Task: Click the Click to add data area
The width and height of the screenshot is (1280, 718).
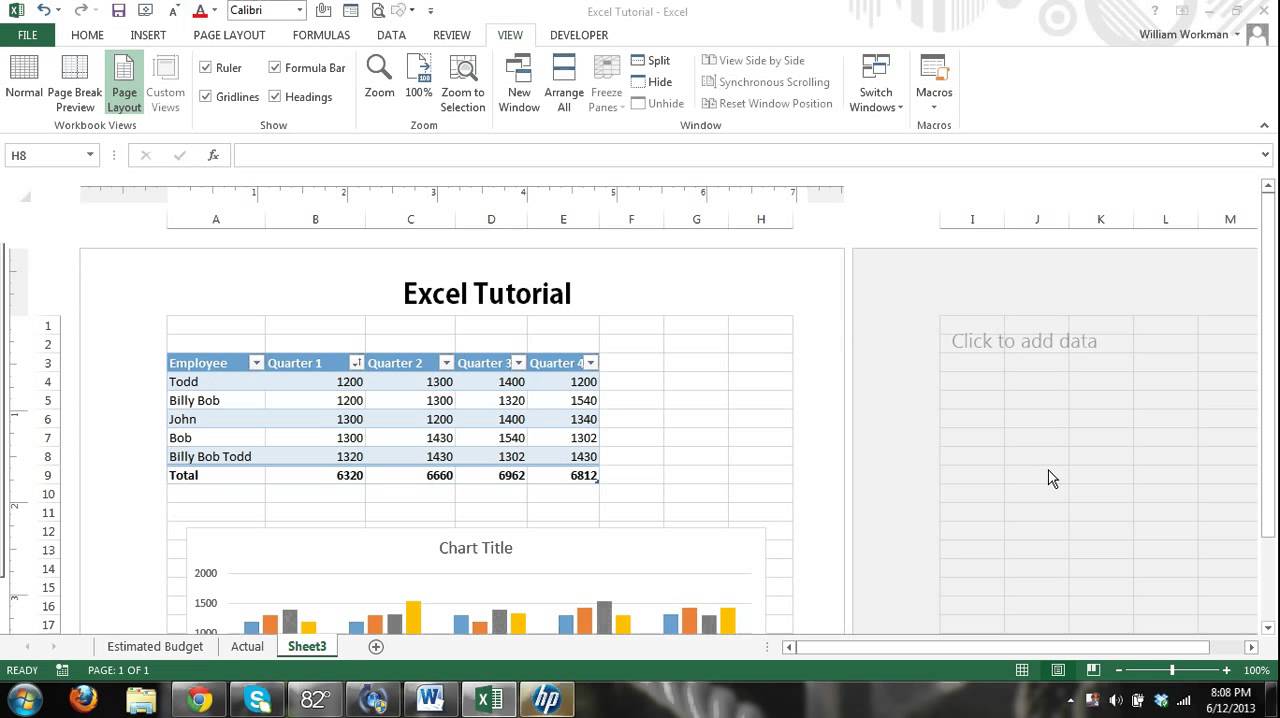Action: tap(1024, 341)
